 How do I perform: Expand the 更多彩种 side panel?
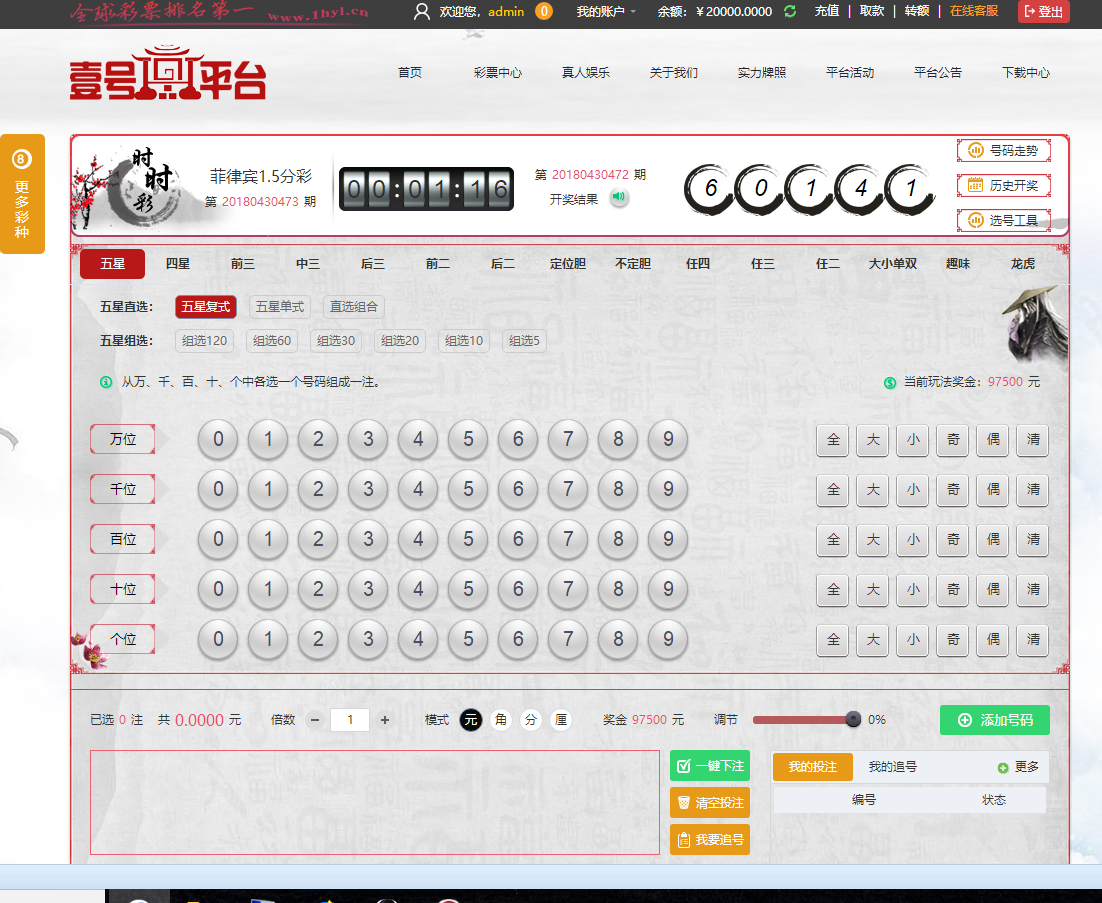click(x=22, y=194)
